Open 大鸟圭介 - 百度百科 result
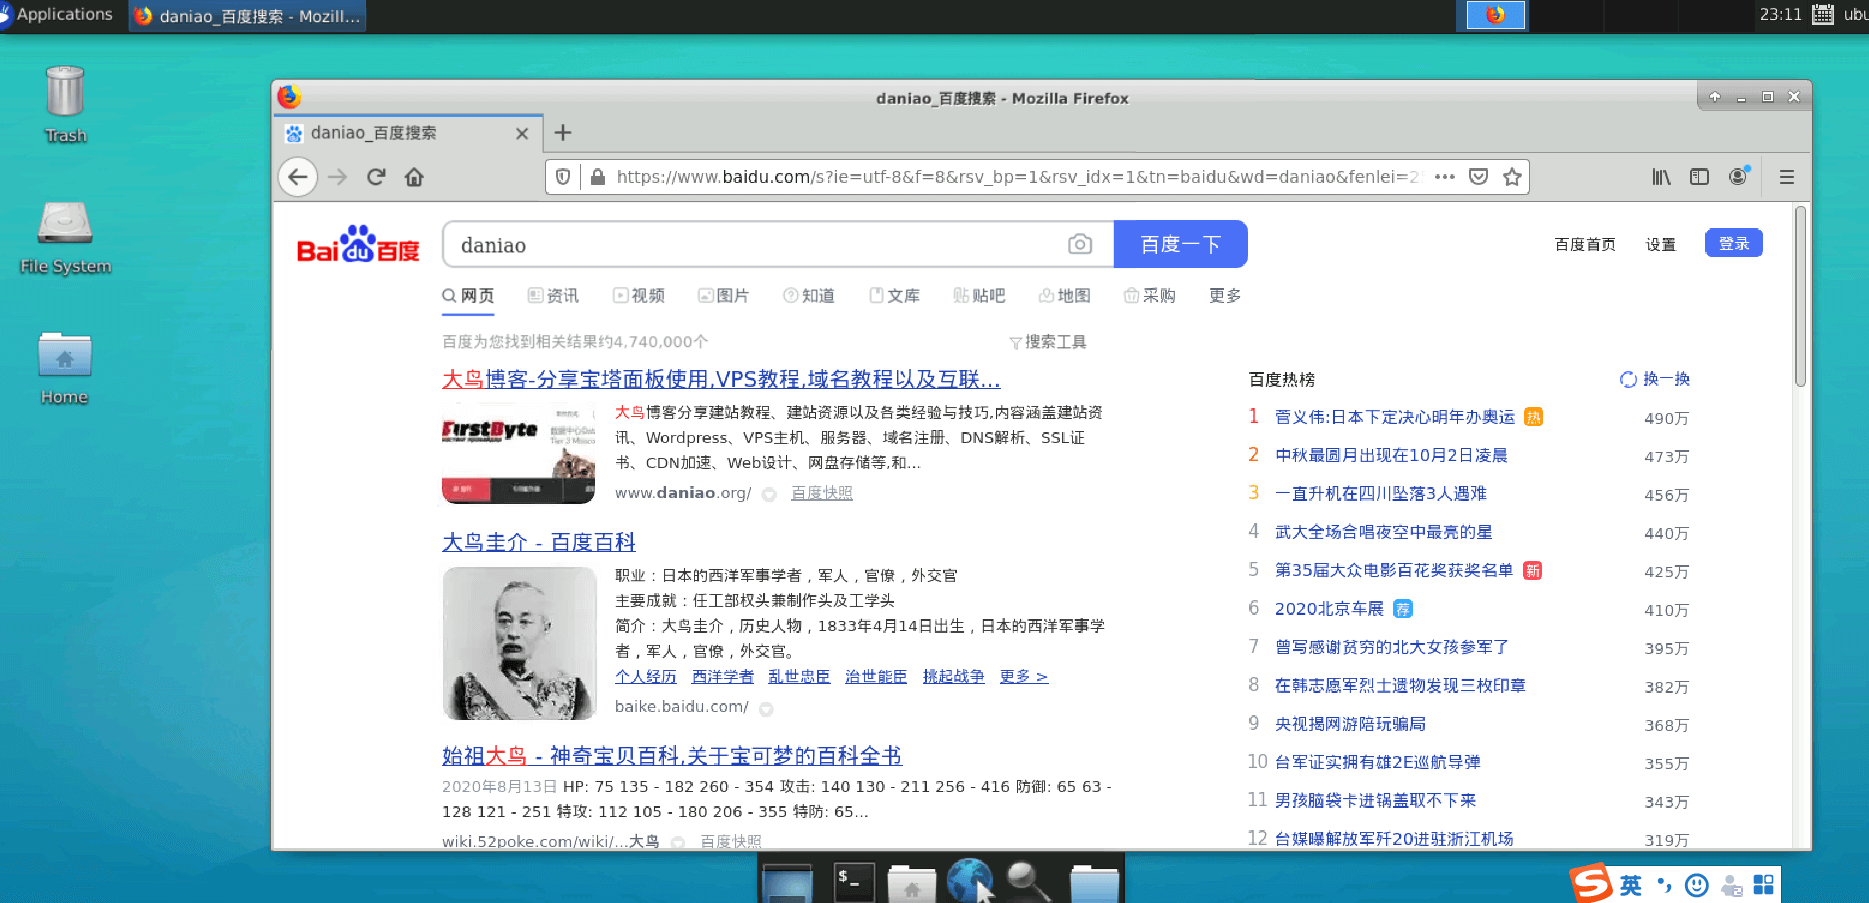This screenshot has width=1869, height=903. point(539,542)
